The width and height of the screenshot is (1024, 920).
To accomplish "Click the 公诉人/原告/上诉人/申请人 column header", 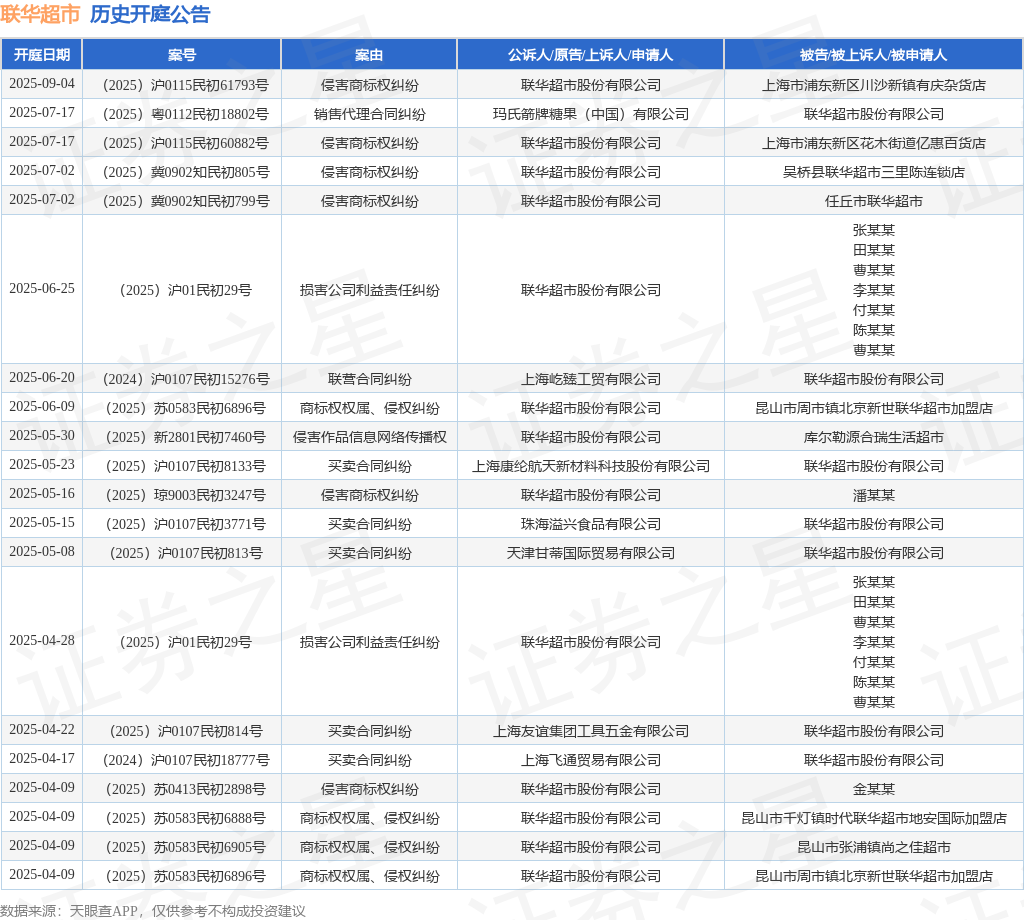I will tap(590, 55).
